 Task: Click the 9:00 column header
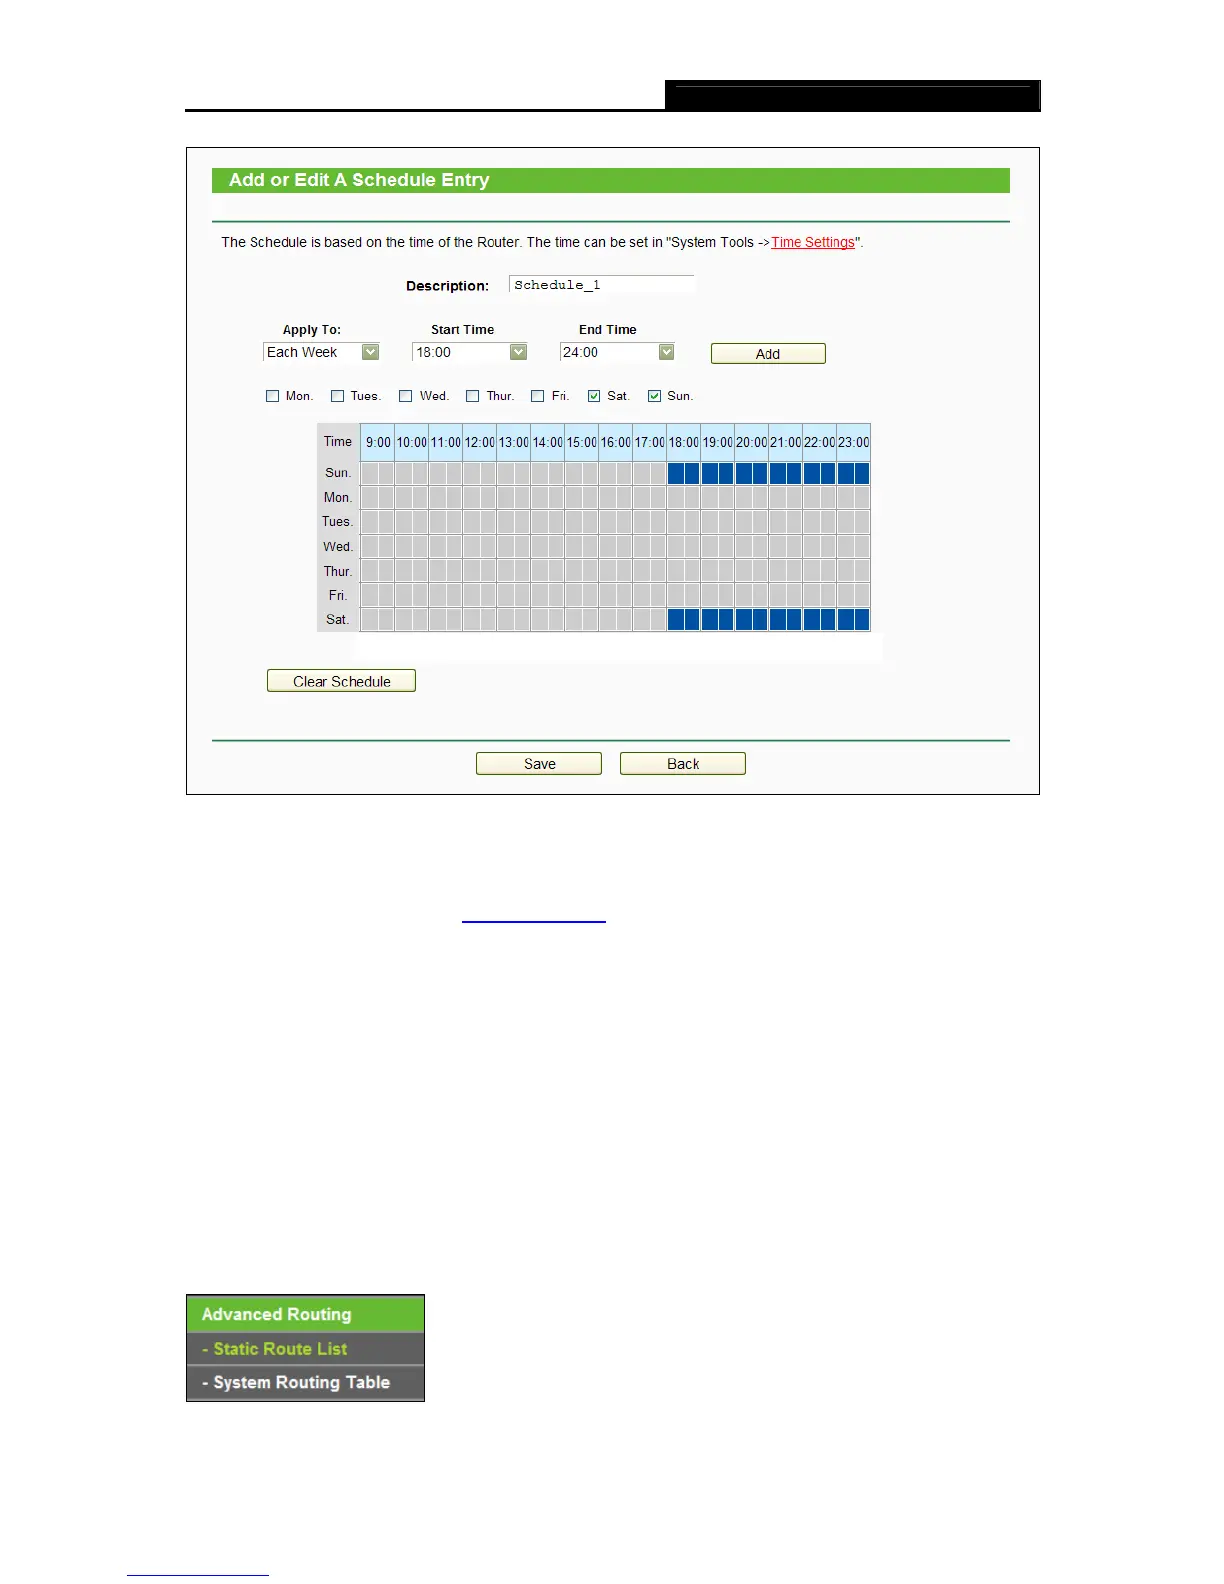pyautogui.click(x=378, y=442)
